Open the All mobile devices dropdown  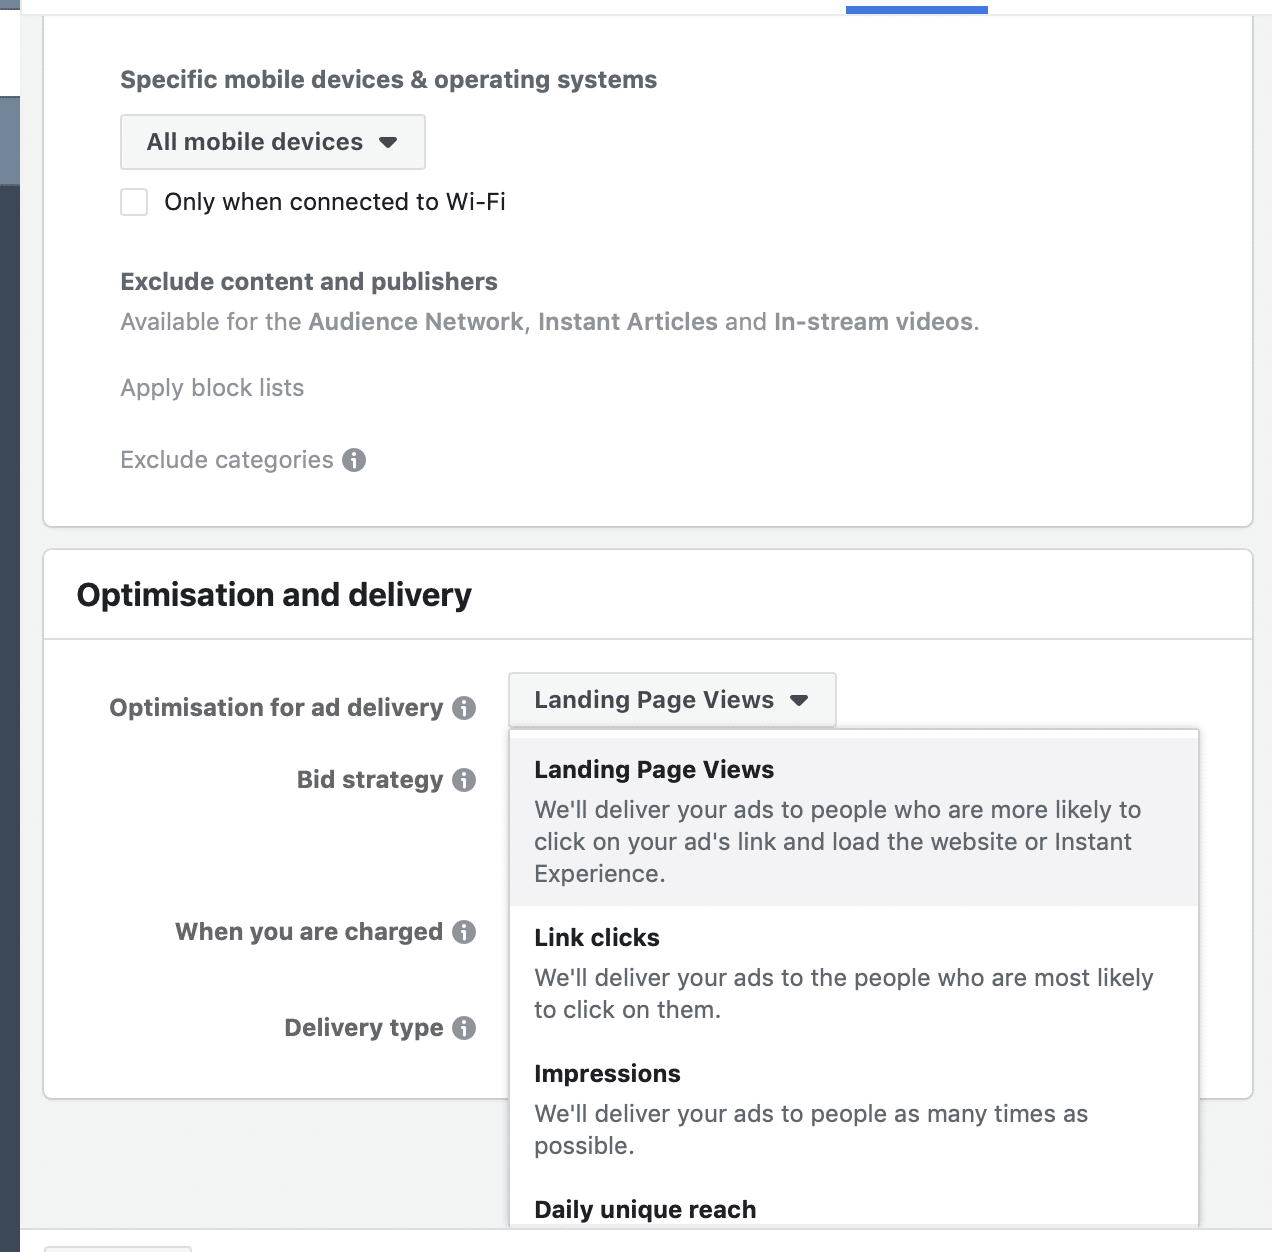(x=273, y=142)
